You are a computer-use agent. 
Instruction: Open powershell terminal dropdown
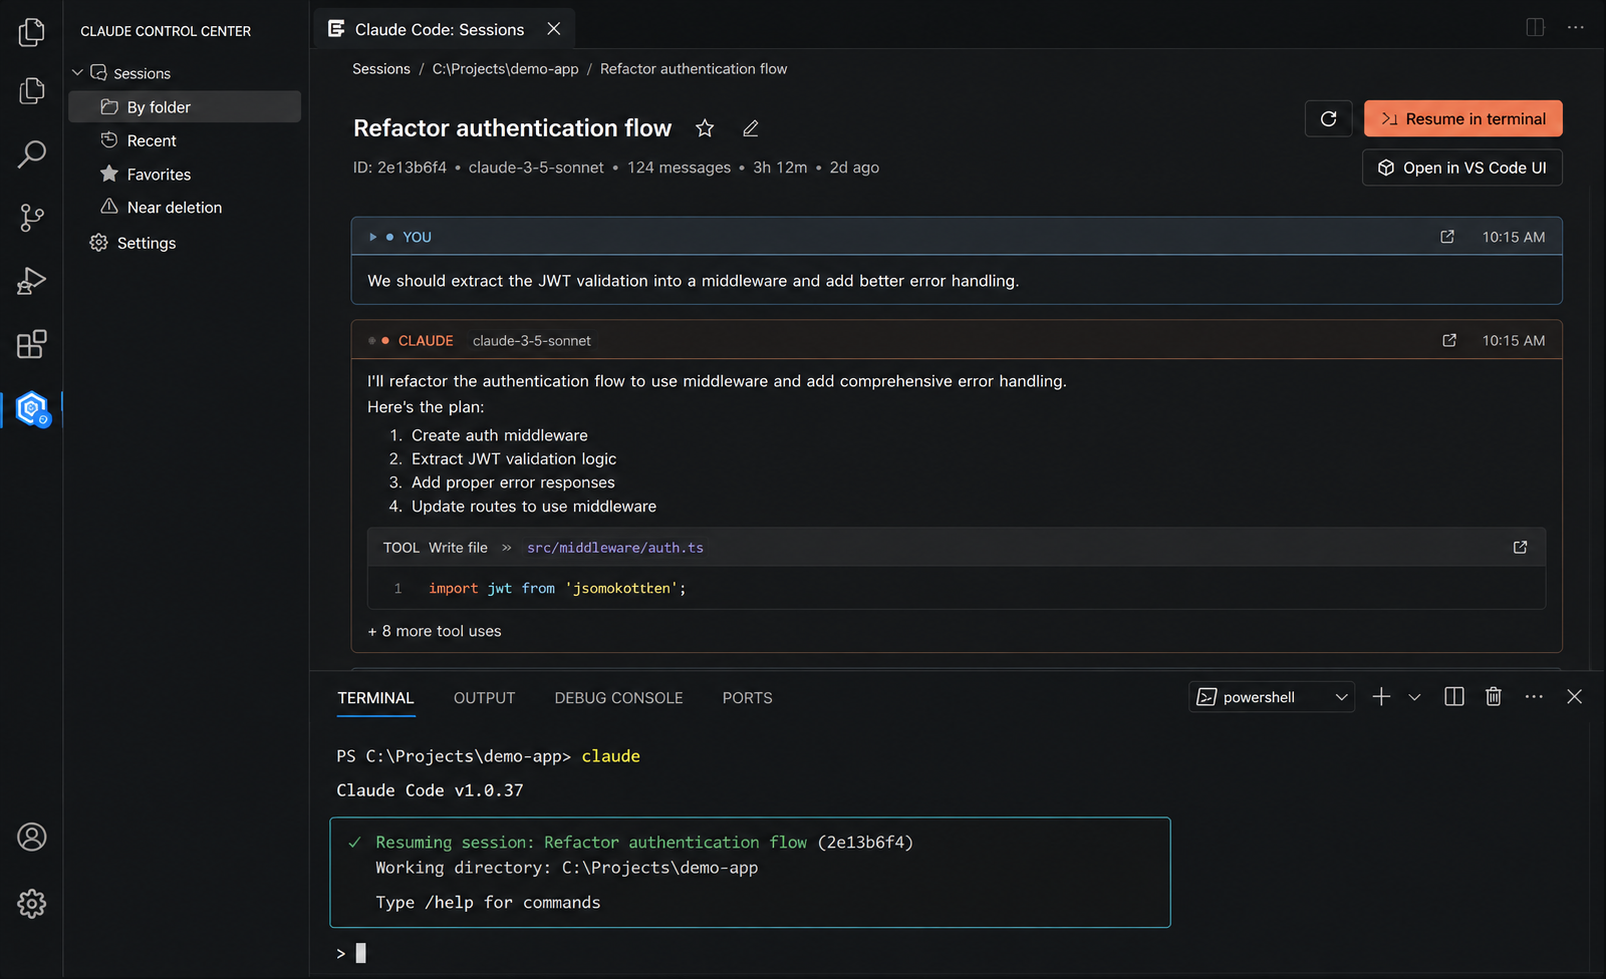coord(1272,697)
